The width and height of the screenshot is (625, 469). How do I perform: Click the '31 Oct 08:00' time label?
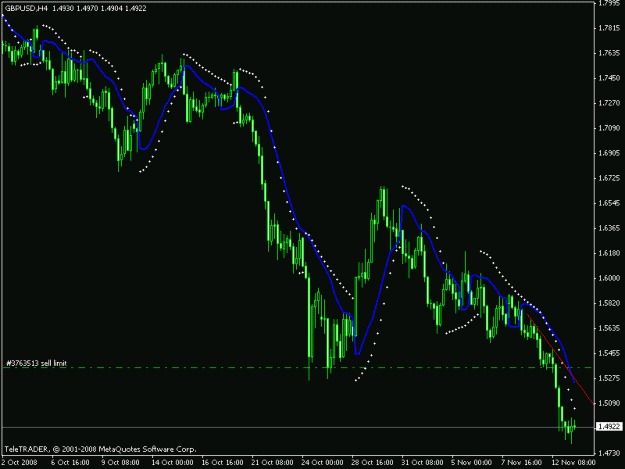pos(422,462)
